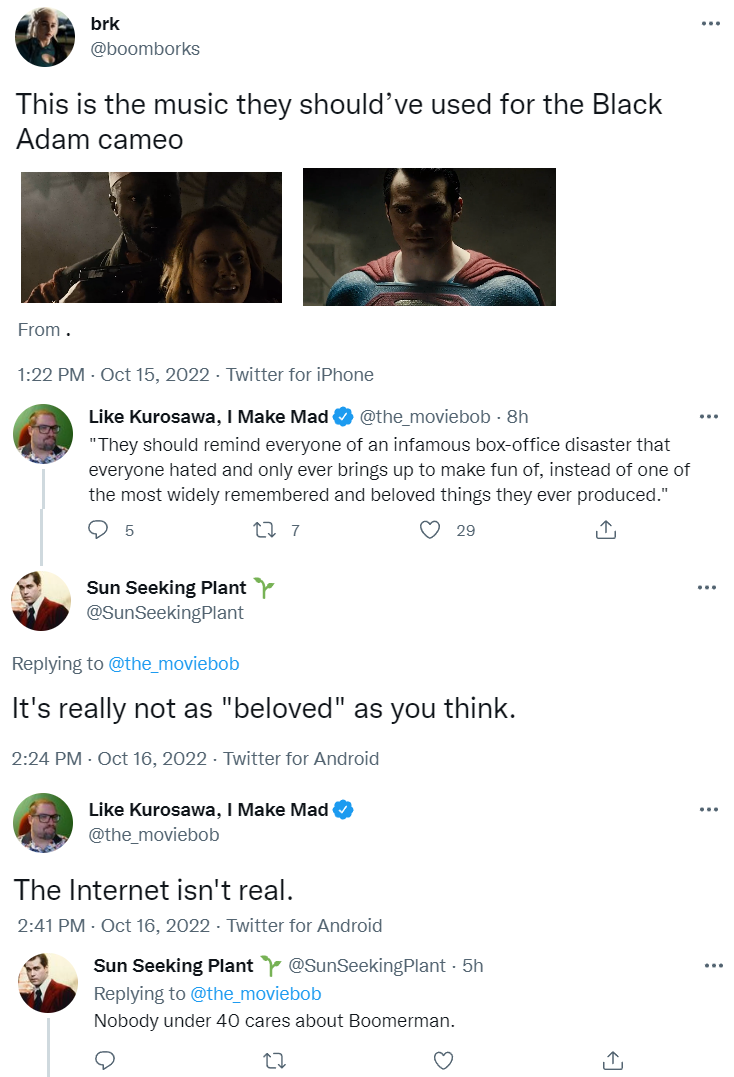Open more options on "not as beloved" tweet
The height and width of the screenshot is (1077, 734).
tap(706, 588)
